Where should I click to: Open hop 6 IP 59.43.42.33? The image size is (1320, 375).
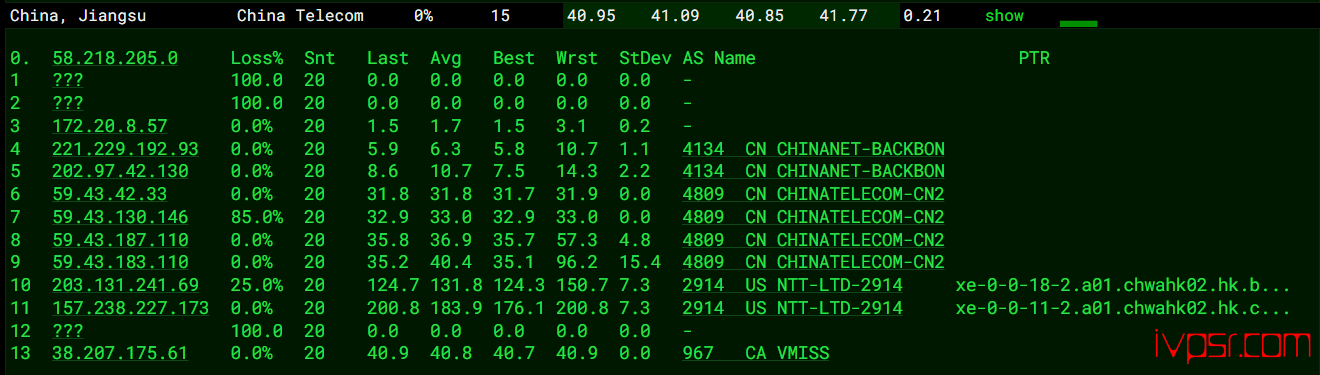(110, 194)
